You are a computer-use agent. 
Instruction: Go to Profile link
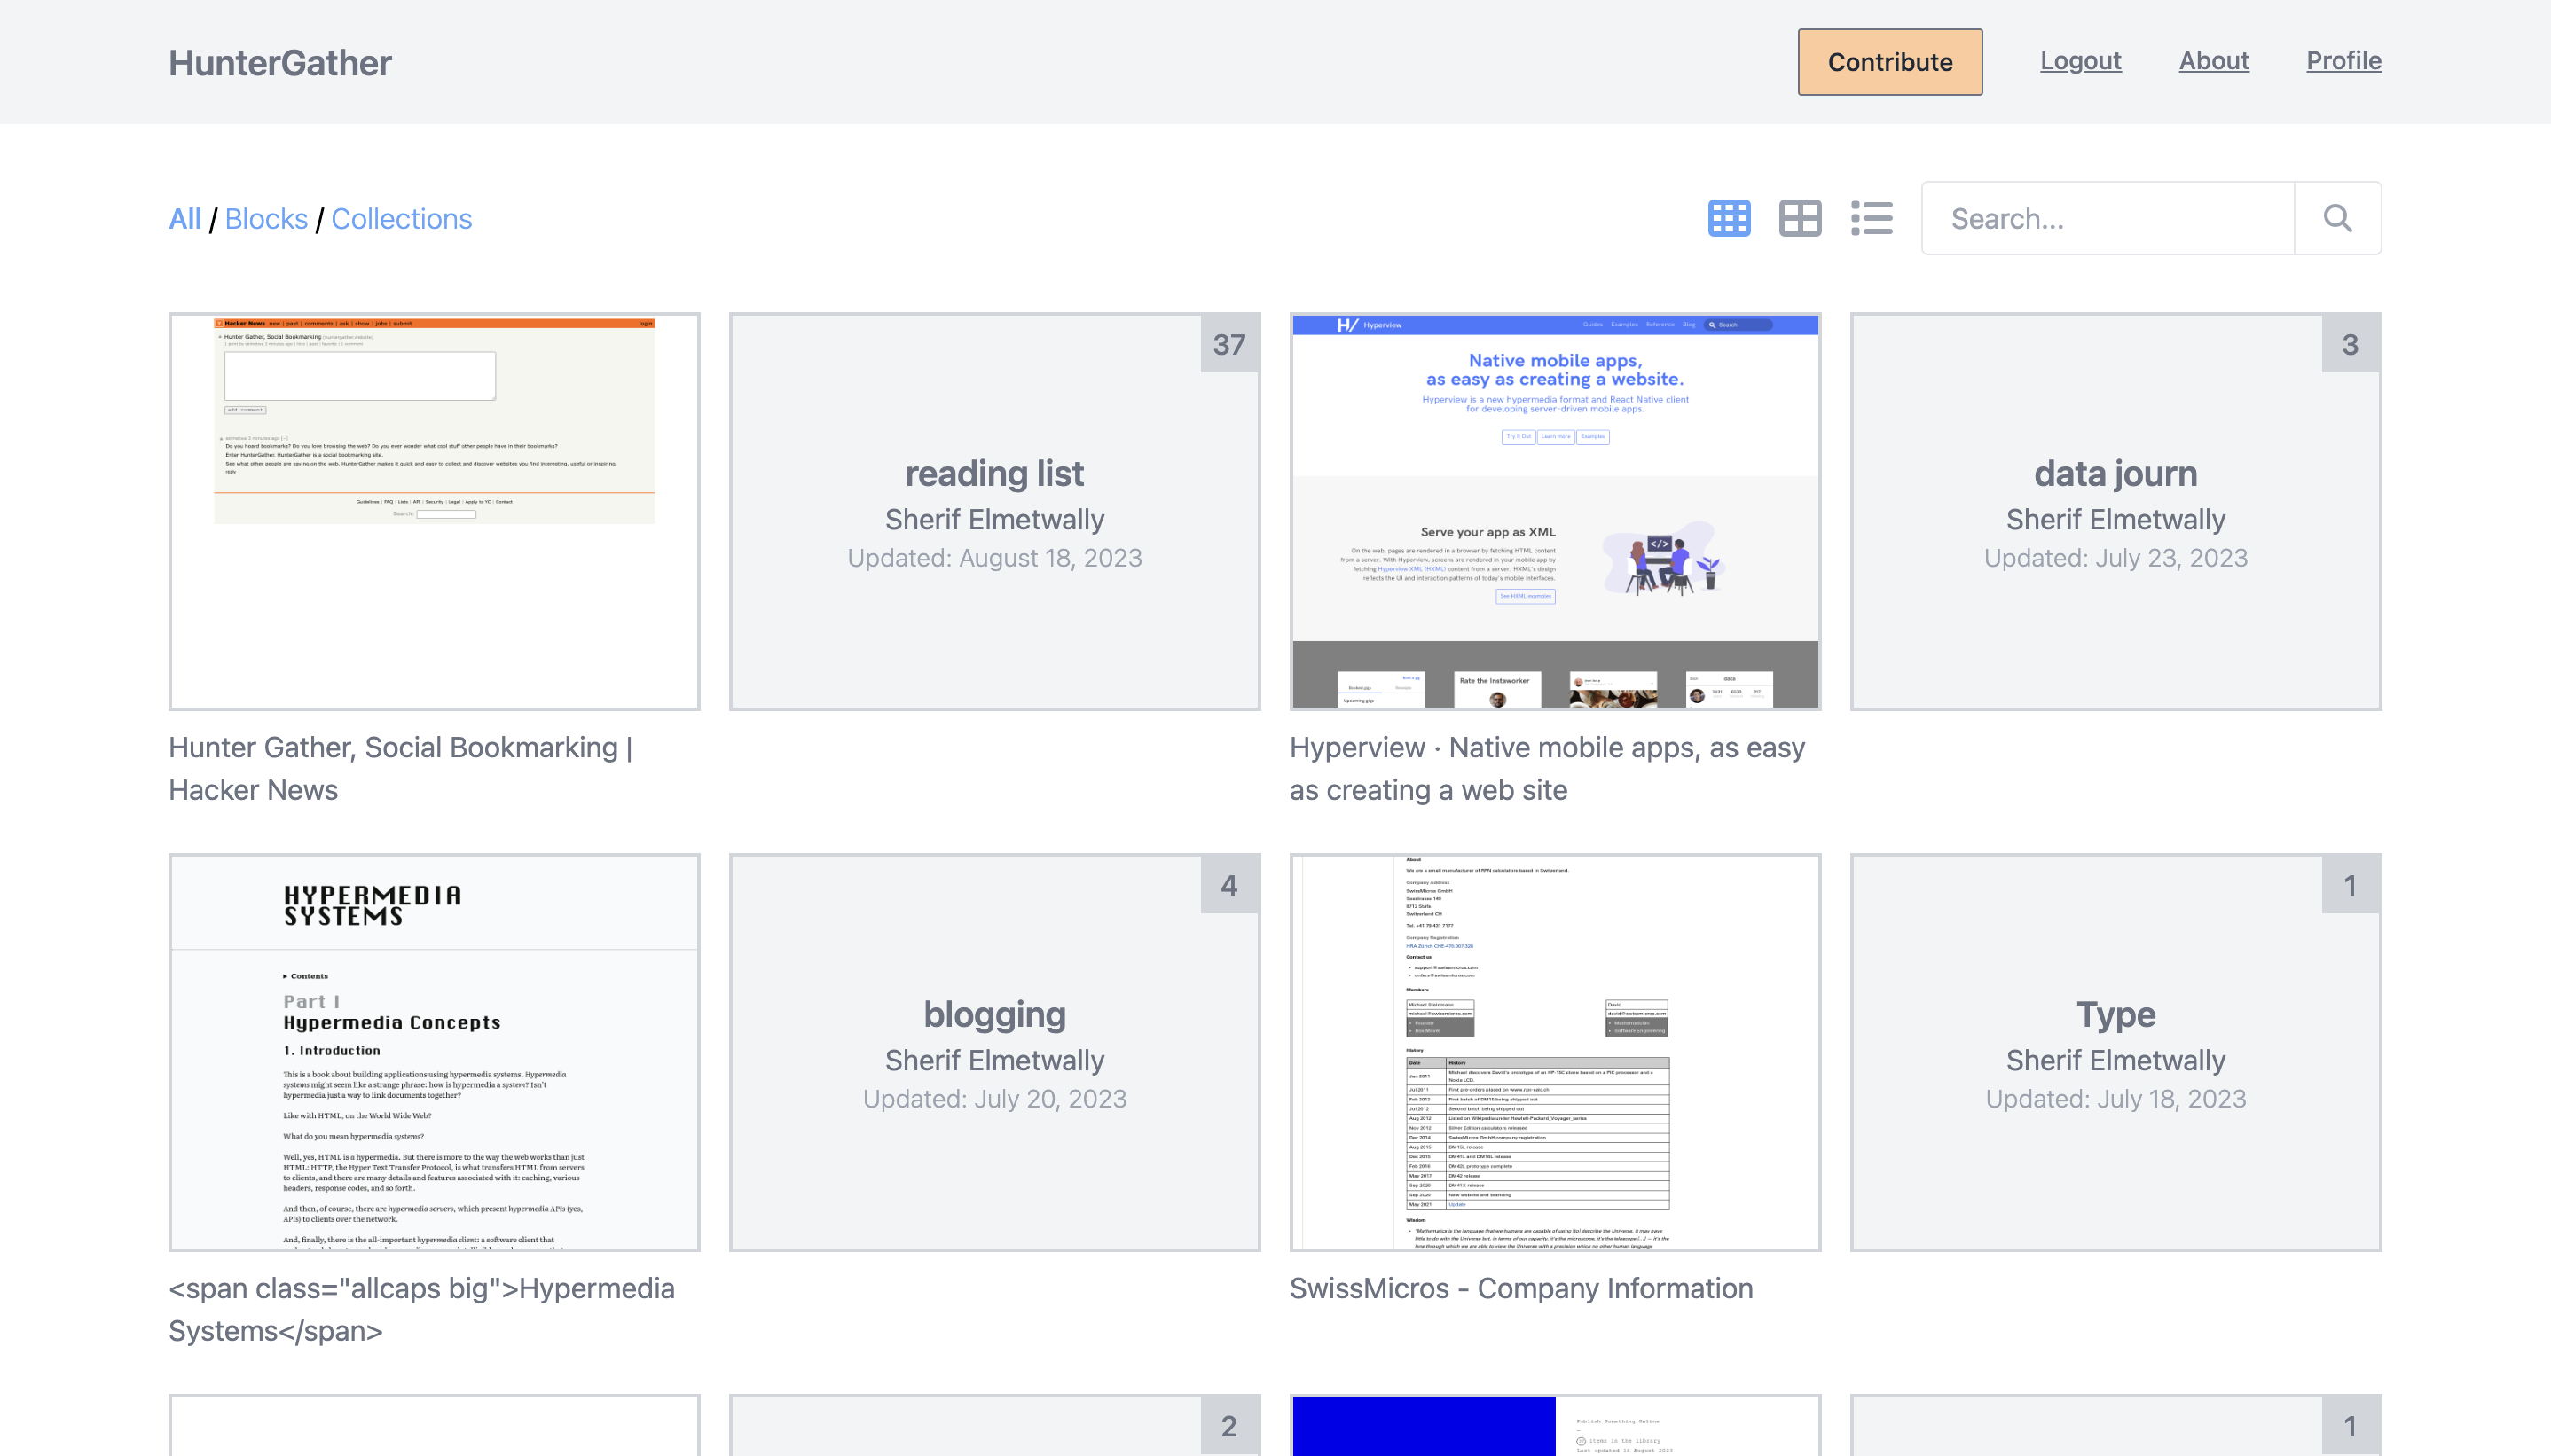pyautogui.click(x=2344, y=61)
